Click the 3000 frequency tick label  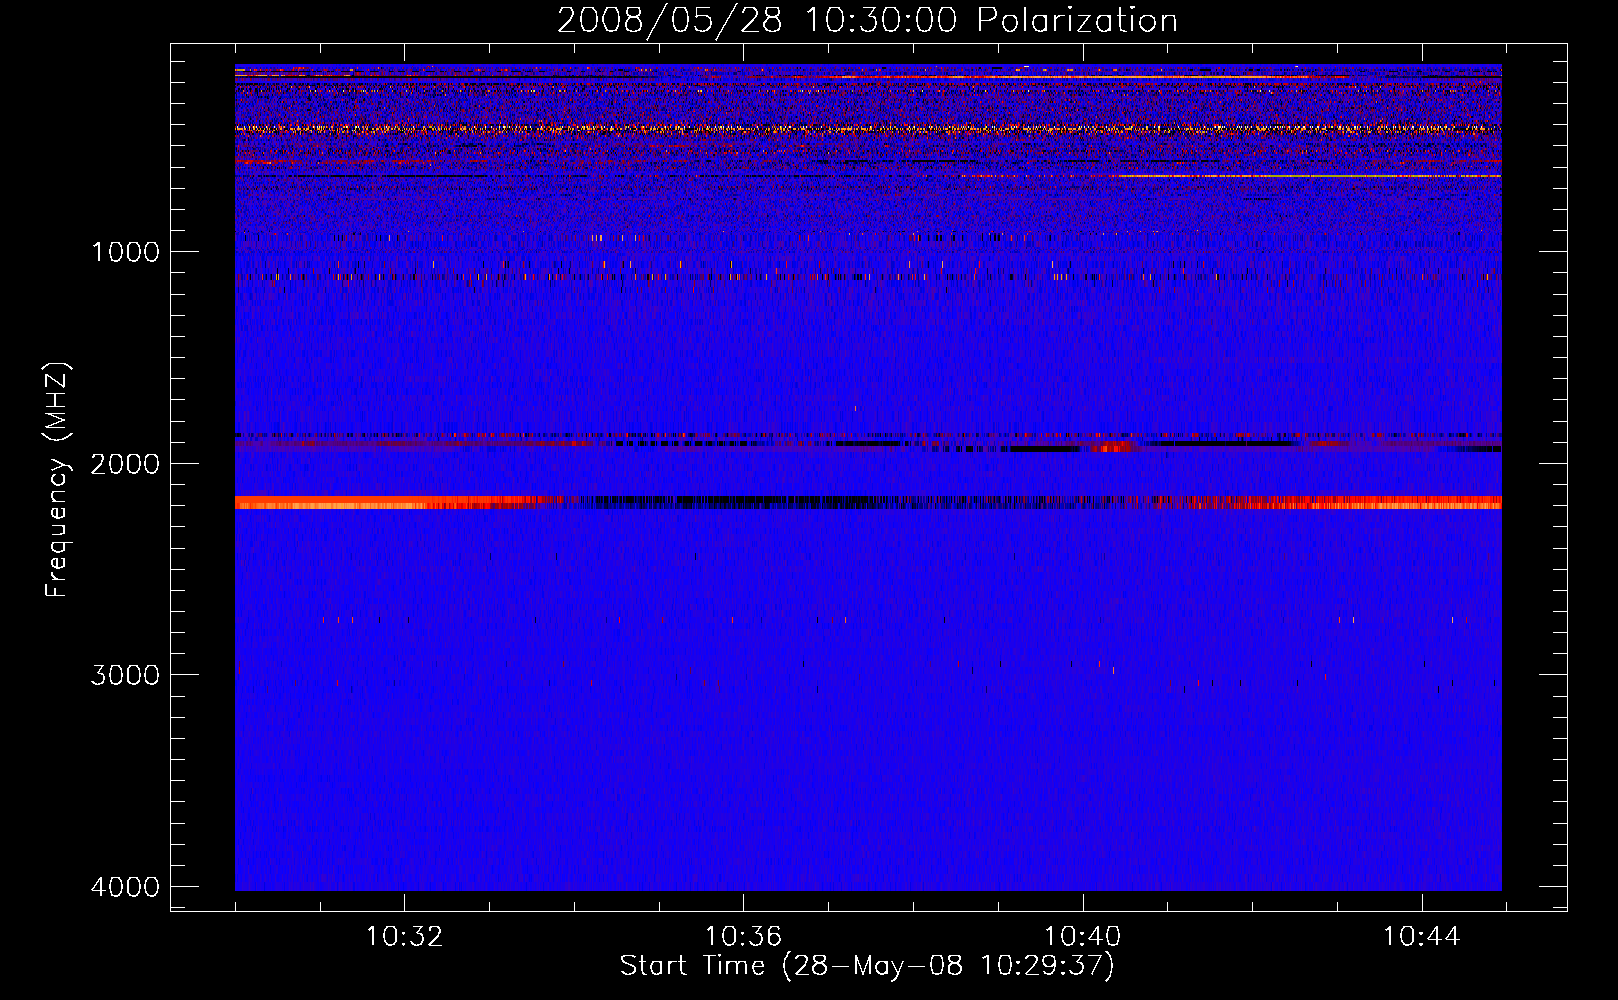pyautogui.click(x=125, y=675)
